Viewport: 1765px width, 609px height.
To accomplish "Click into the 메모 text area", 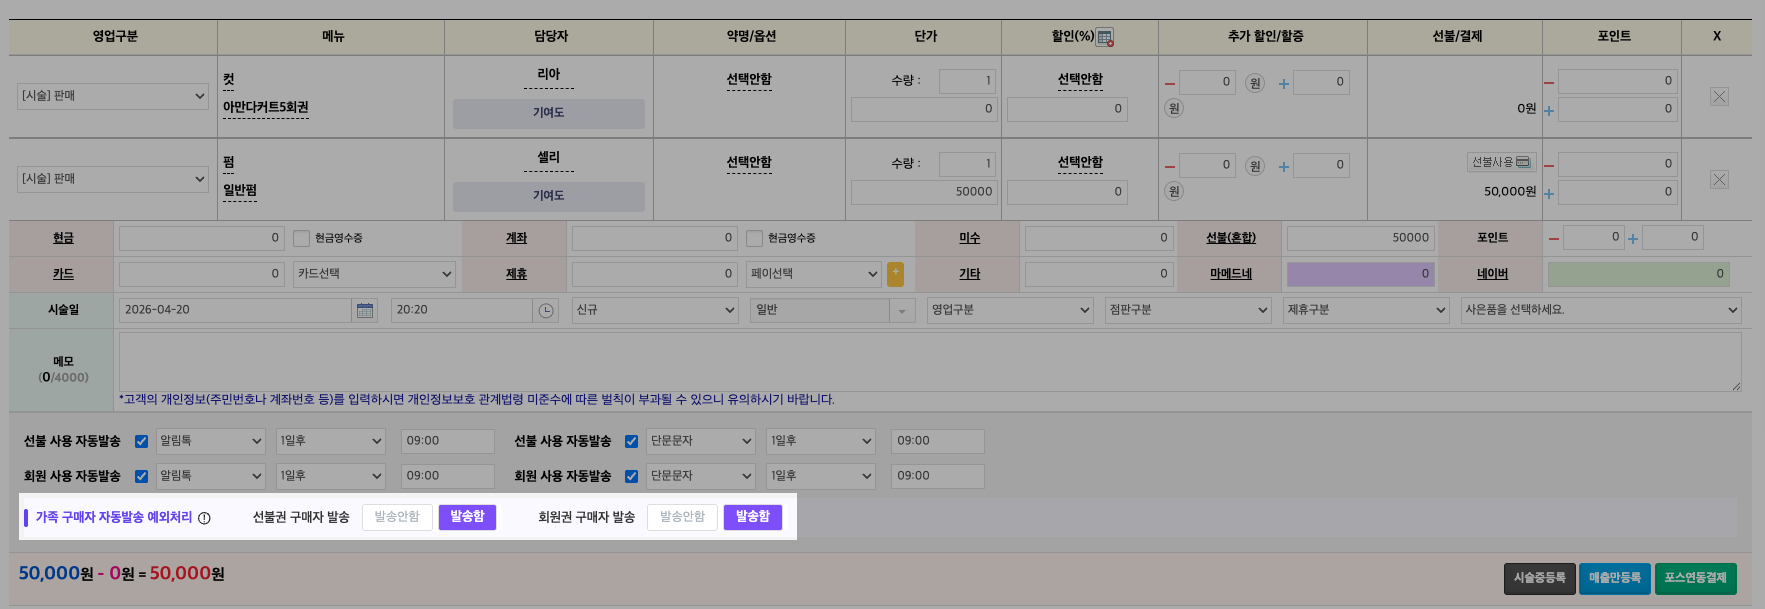I will point(929,361).
